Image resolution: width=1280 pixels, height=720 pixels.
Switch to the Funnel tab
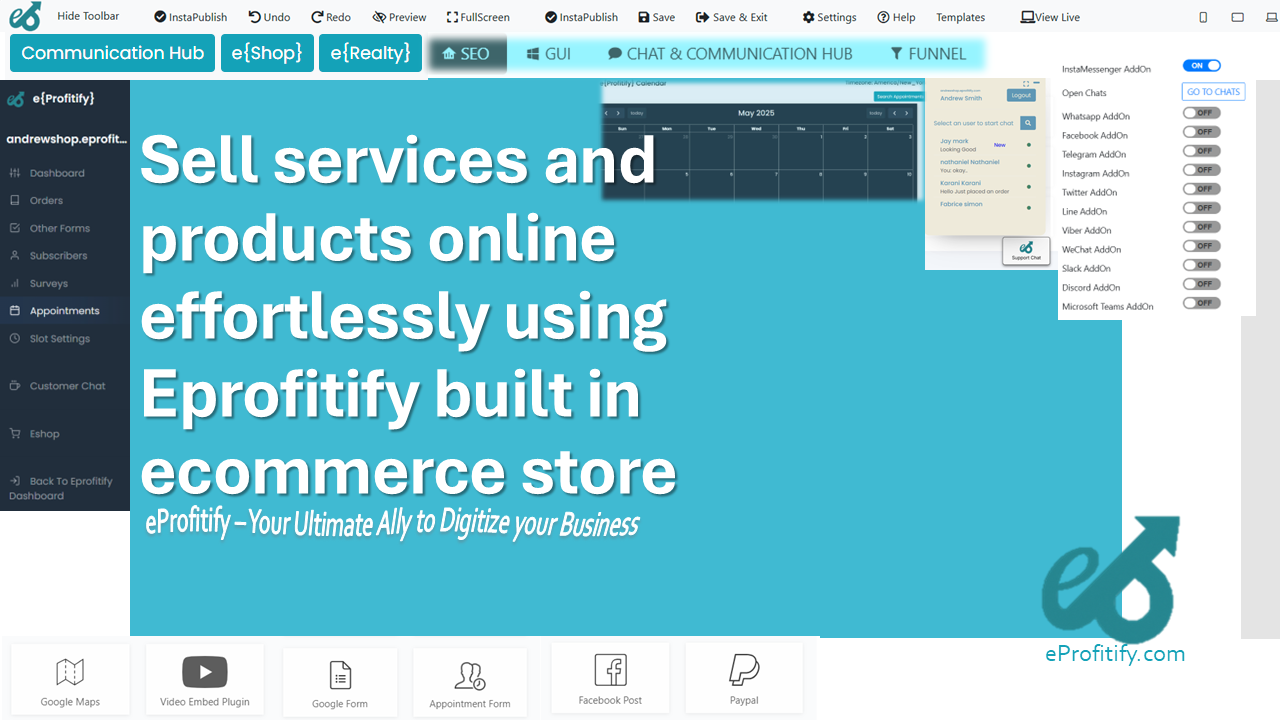[x=928, y=54]
